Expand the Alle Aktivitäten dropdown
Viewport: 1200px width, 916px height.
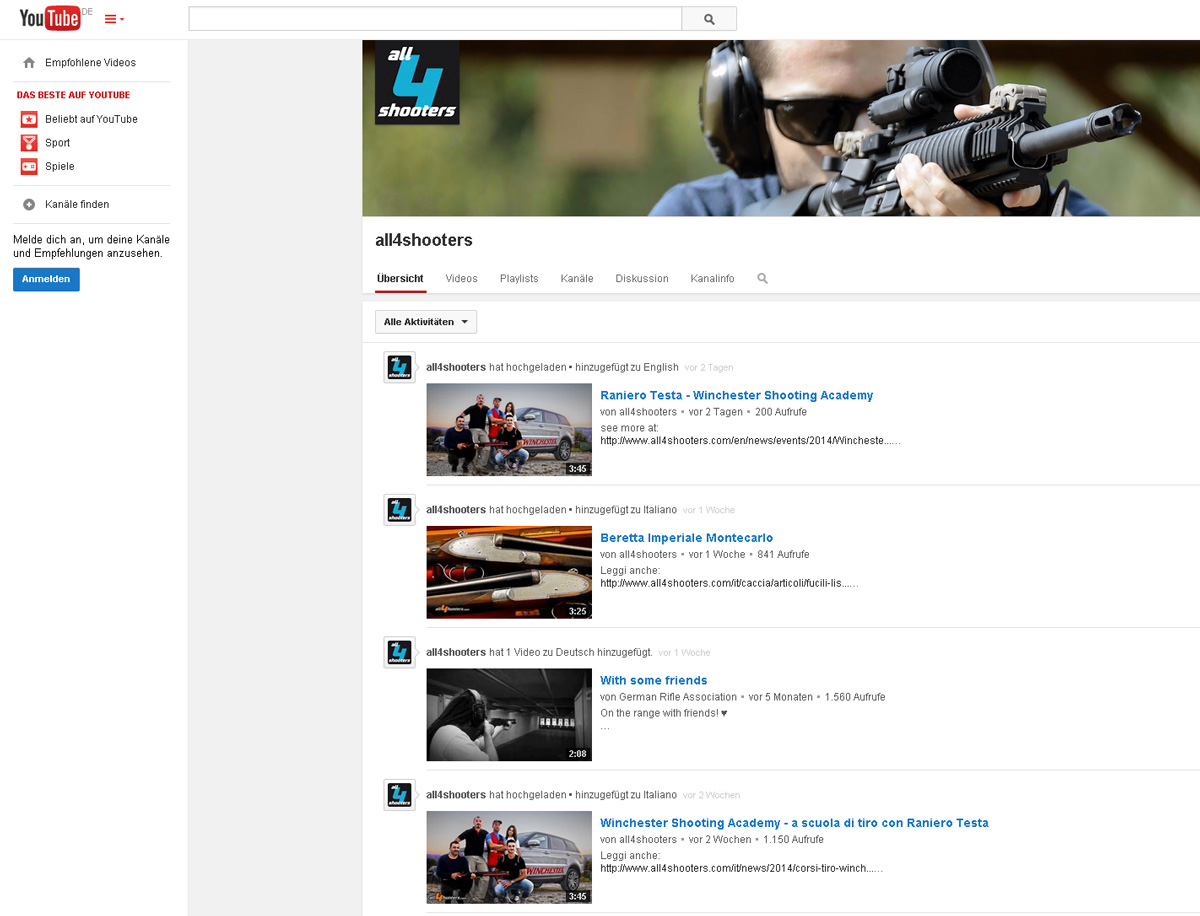tap(426, 322)
